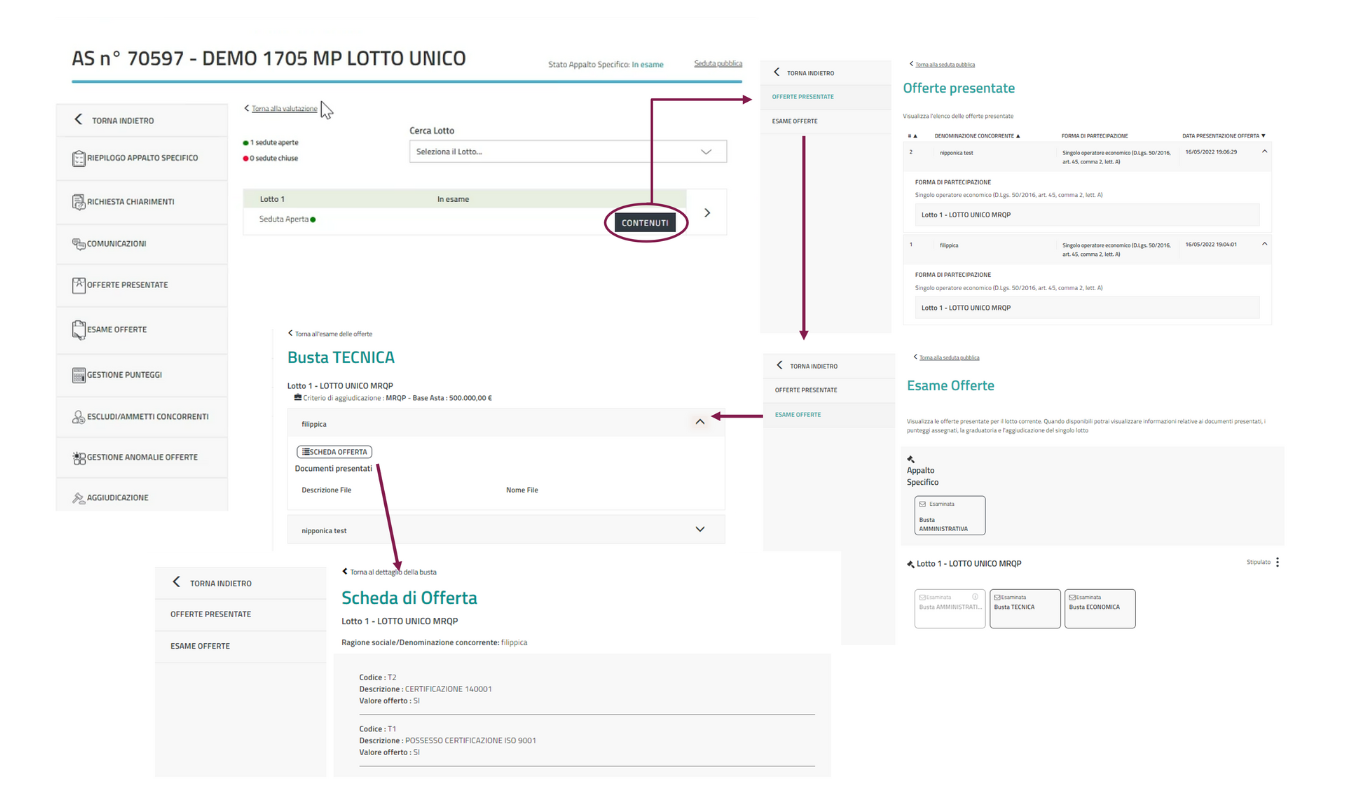Viewport: 1347px width, 798px height.
Task: Click the Gestione Anomalie Offerte icon
Action: pyautogui.click(x=79, y=458)
